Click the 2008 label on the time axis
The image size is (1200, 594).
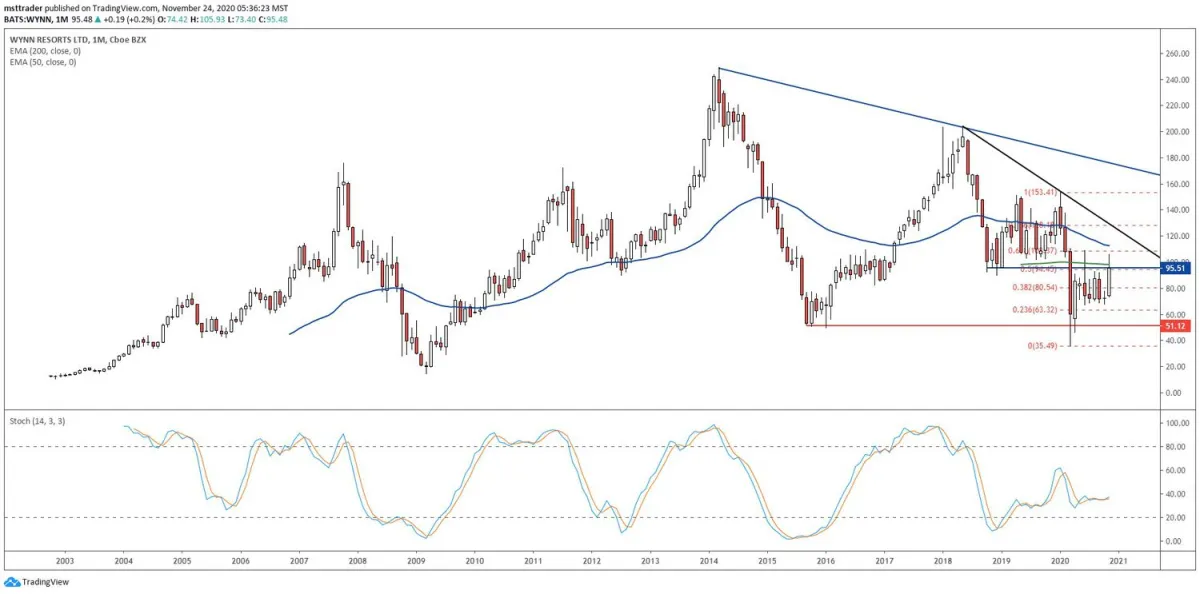(357, 563)
